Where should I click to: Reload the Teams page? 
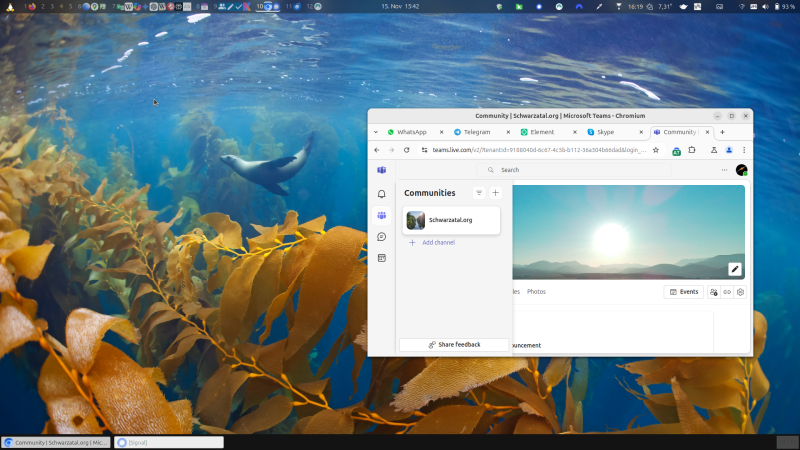pos(407,150)
